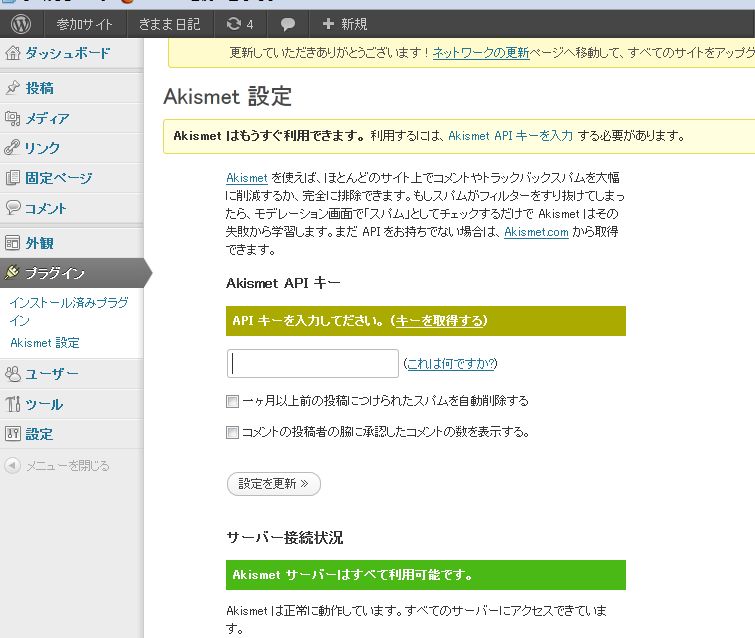
Task: Click the plus icon for 新規
Action: (x=328, y=24)
